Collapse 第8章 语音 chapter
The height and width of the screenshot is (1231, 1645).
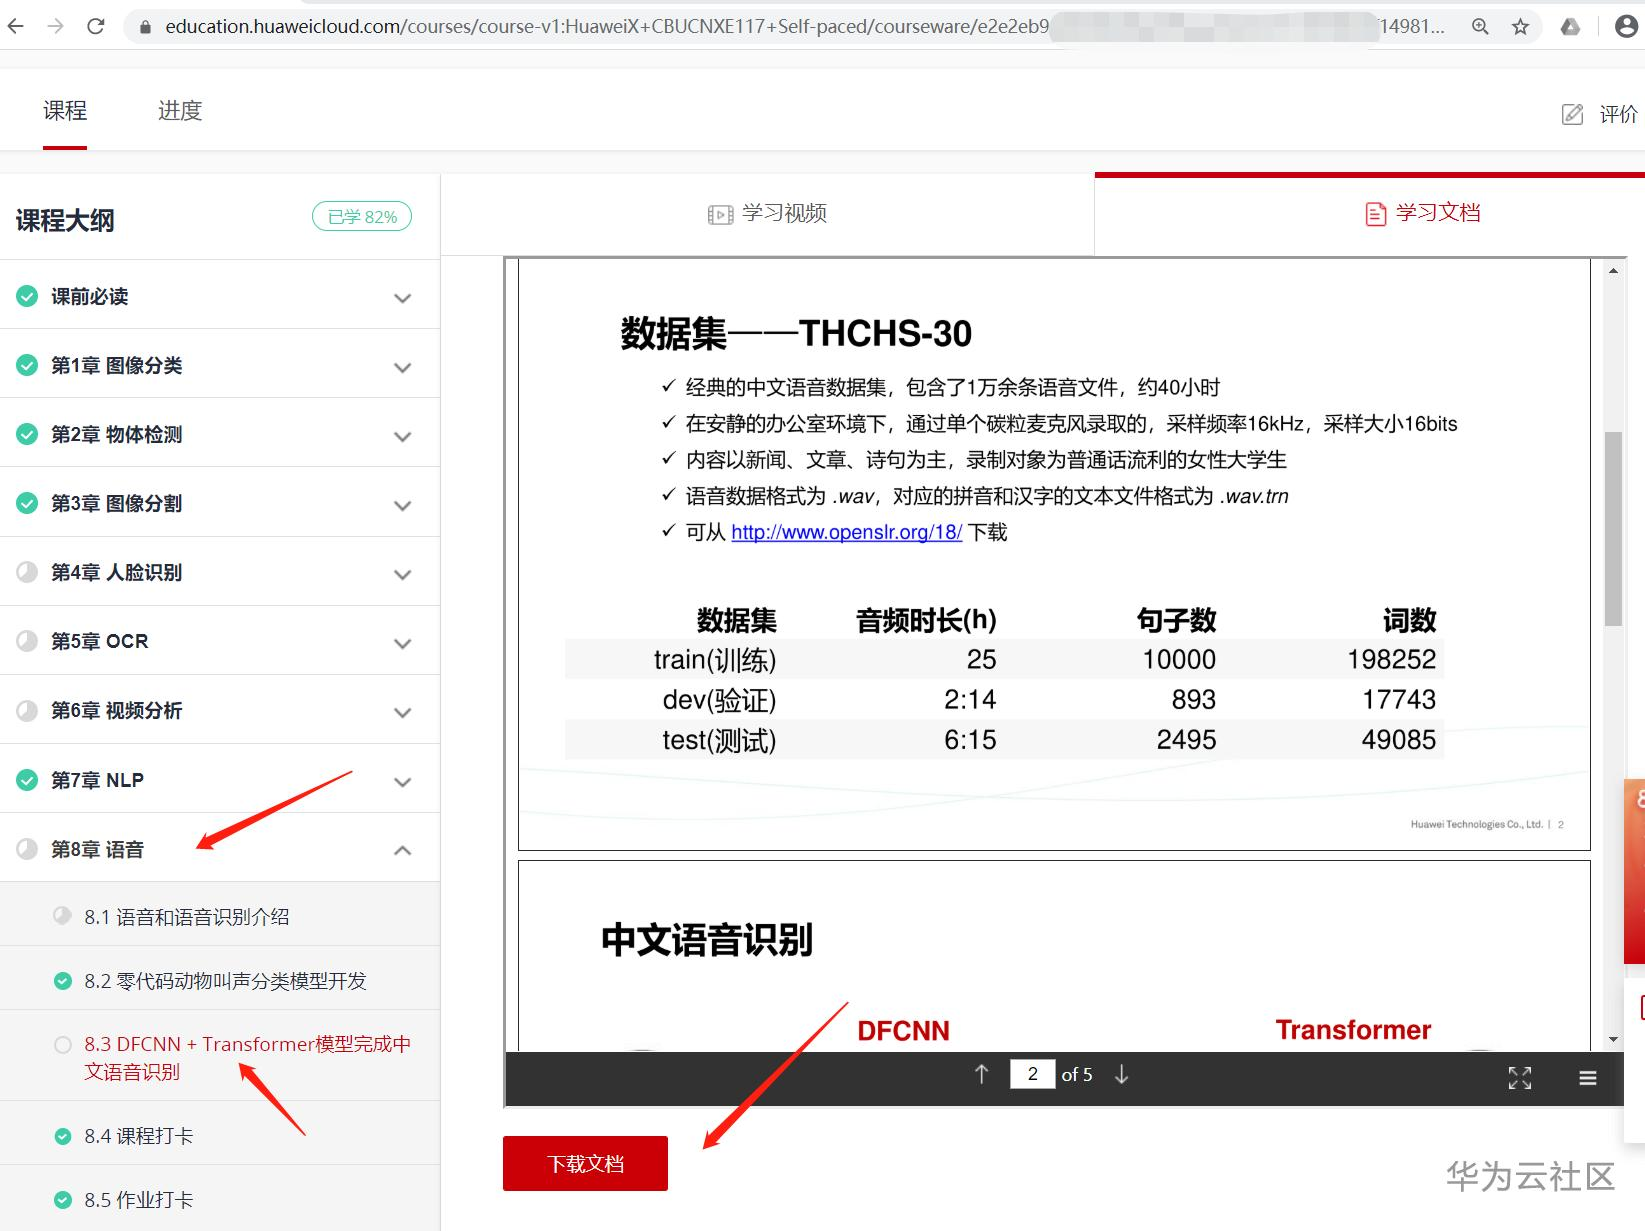click(403, 850)
